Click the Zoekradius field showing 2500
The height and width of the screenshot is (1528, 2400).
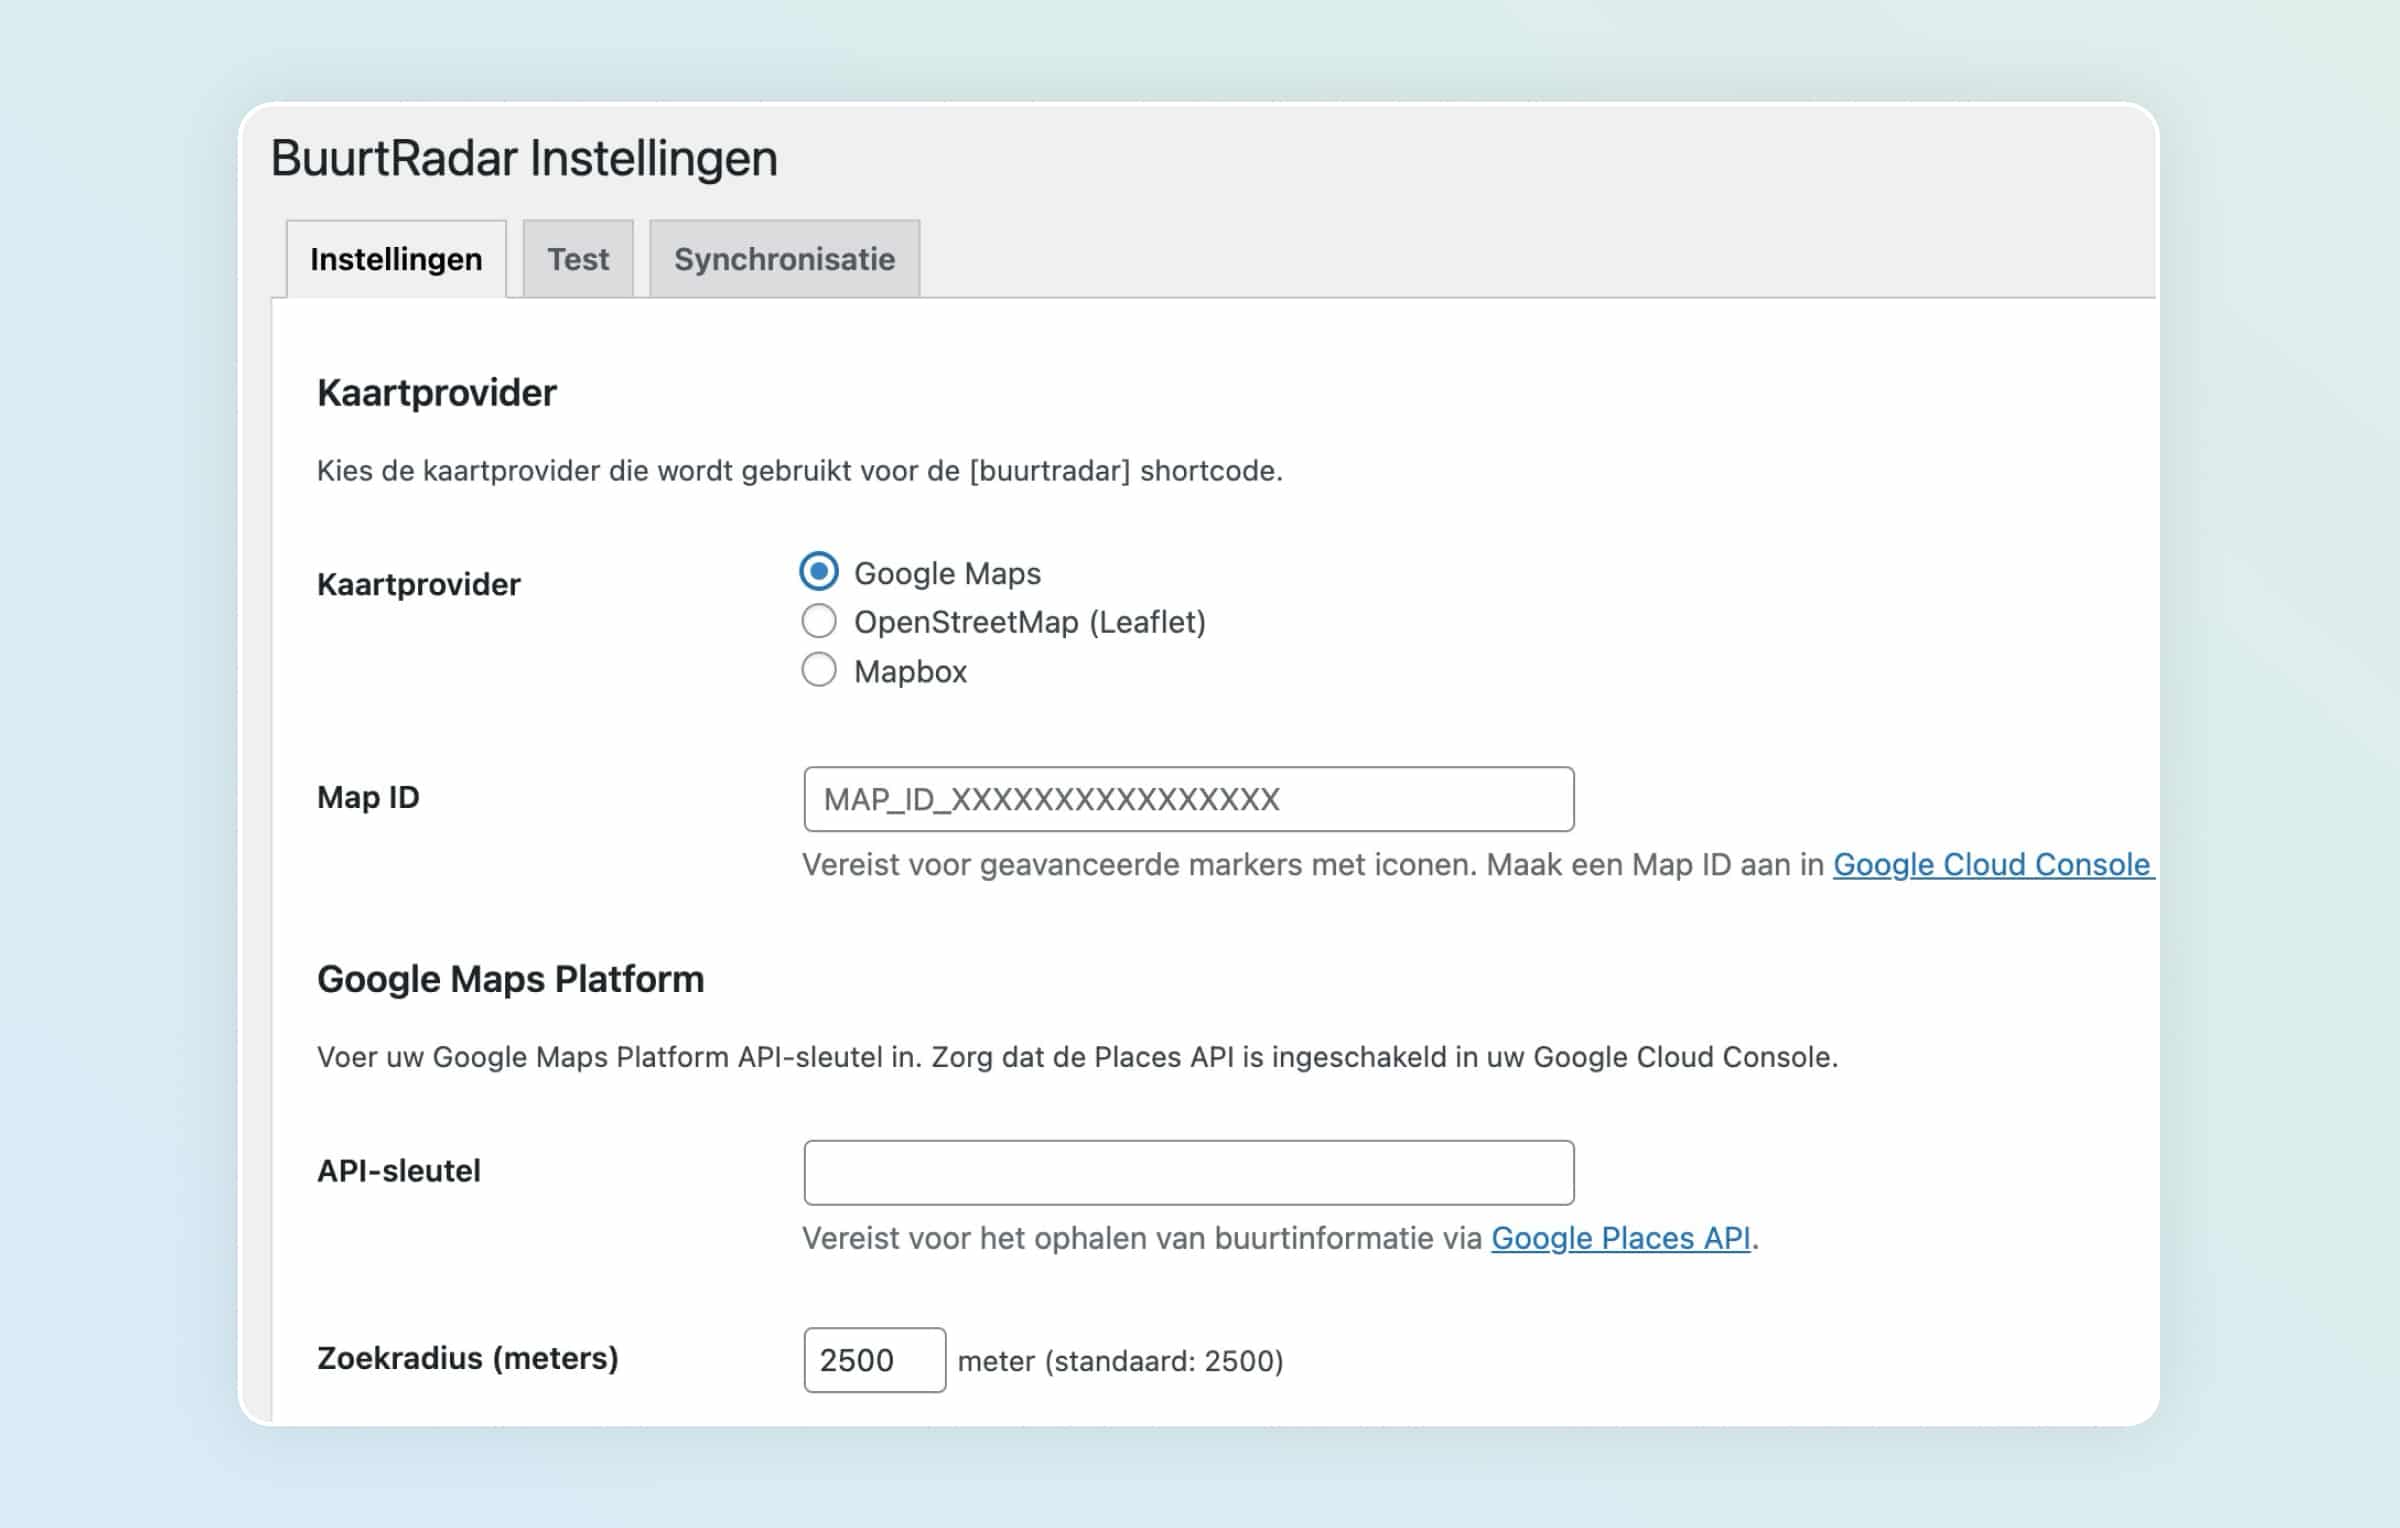coord(874,1360)
